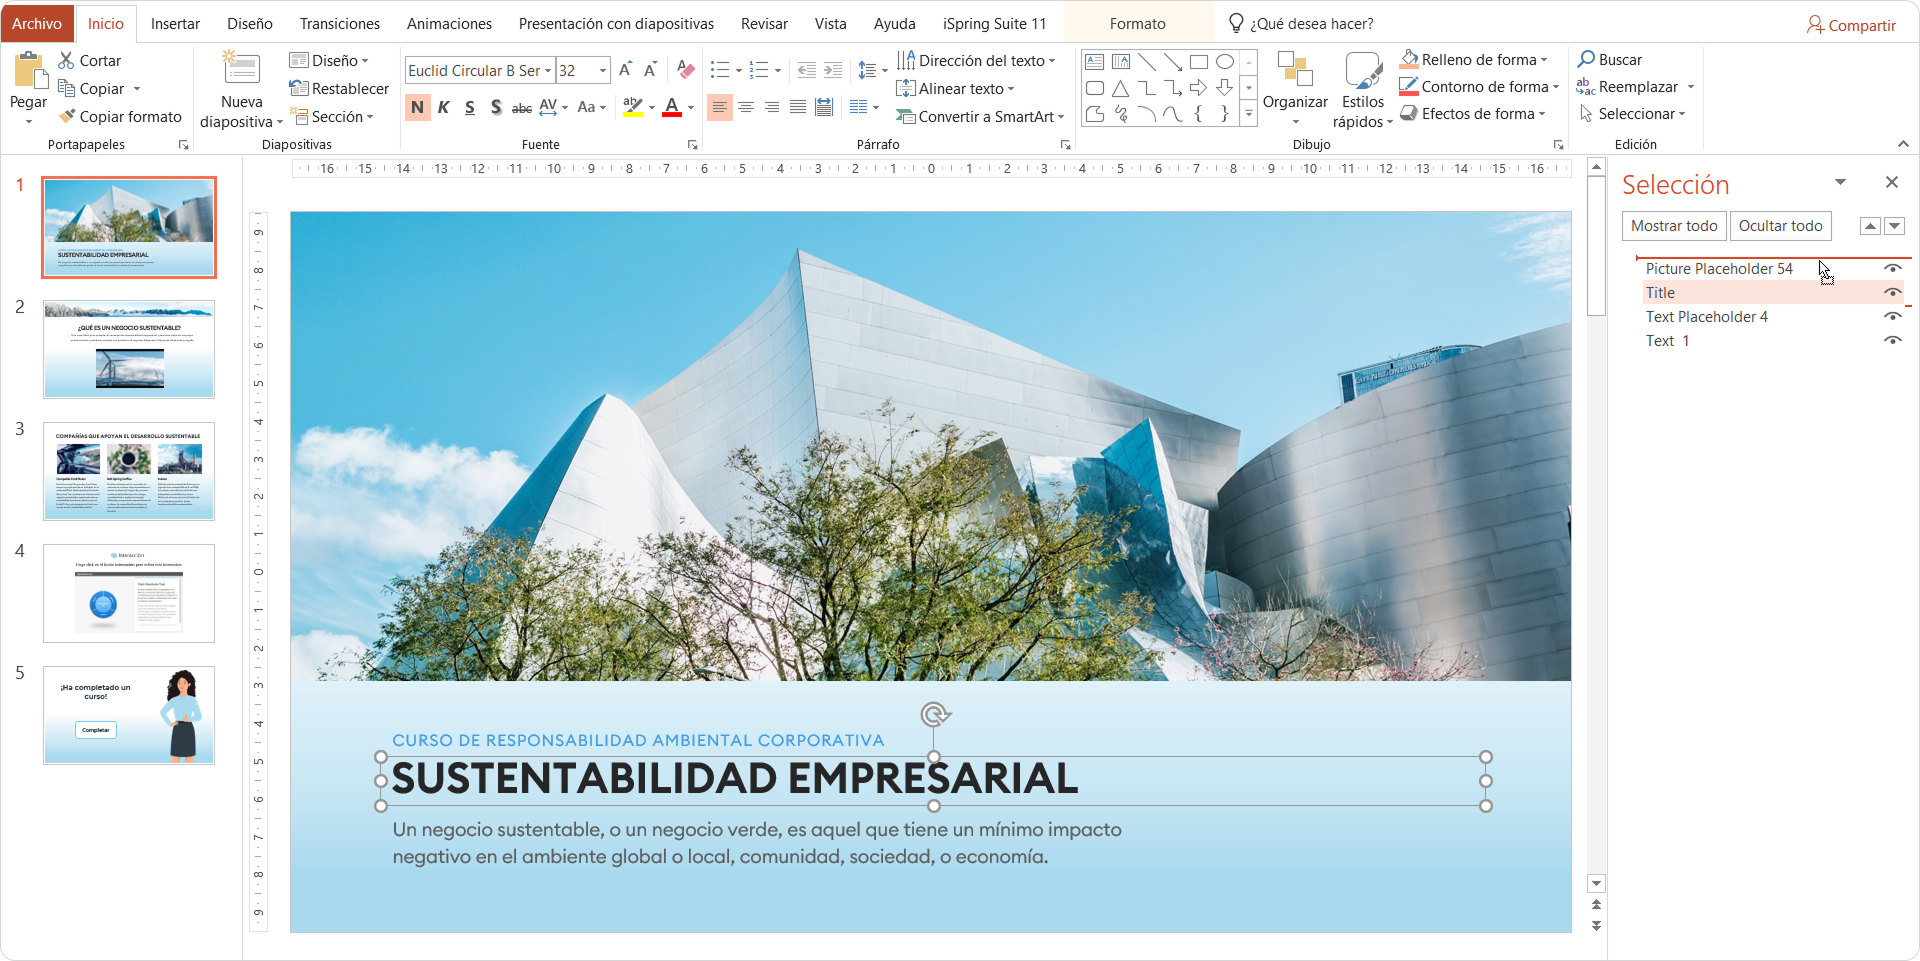Click the Mostrar todo button
Screen dimensions: 1920x961
coord(1674,226)
